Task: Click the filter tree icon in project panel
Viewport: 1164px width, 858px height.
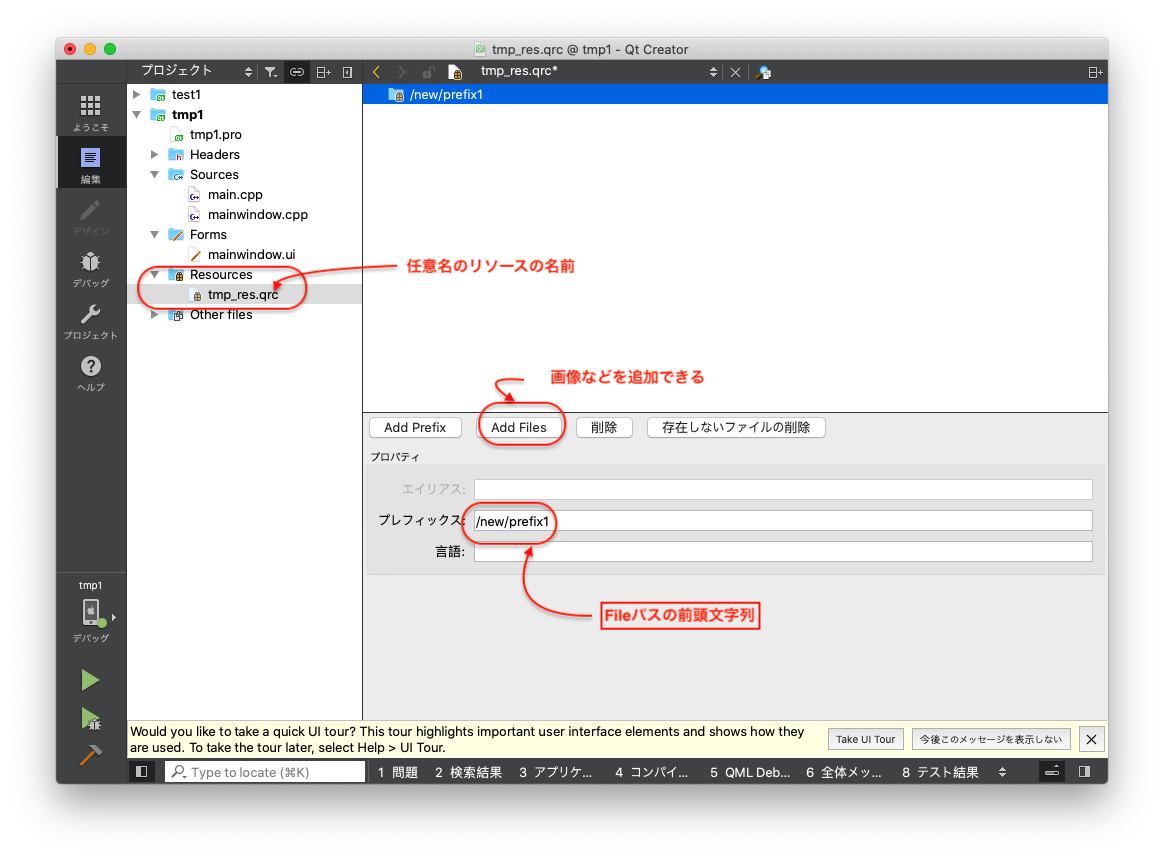Action: click(271, 72)
